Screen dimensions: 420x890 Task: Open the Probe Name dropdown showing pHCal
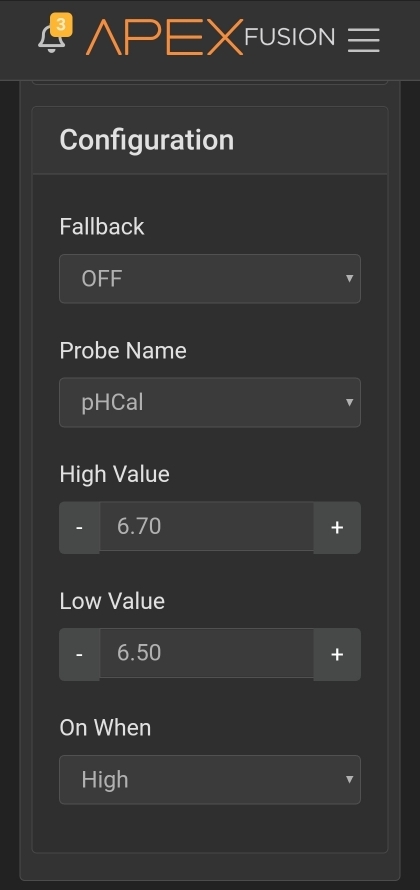pyautogui.click(x=210, y=402)
